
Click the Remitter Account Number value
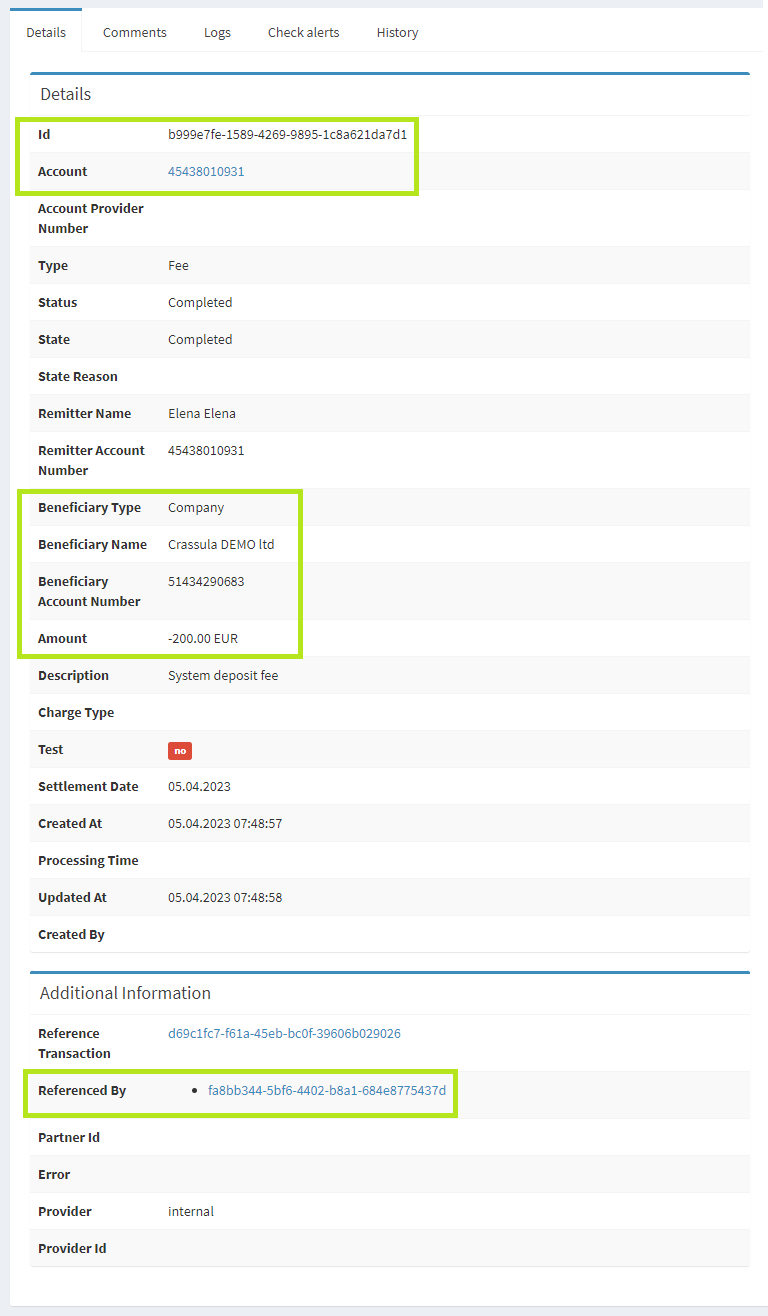click(206, 450)
